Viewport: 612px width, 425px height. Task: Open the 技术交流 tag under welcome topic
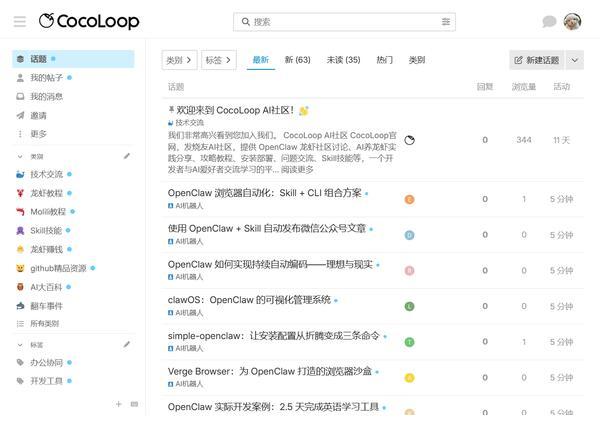[x=186, y=123]
